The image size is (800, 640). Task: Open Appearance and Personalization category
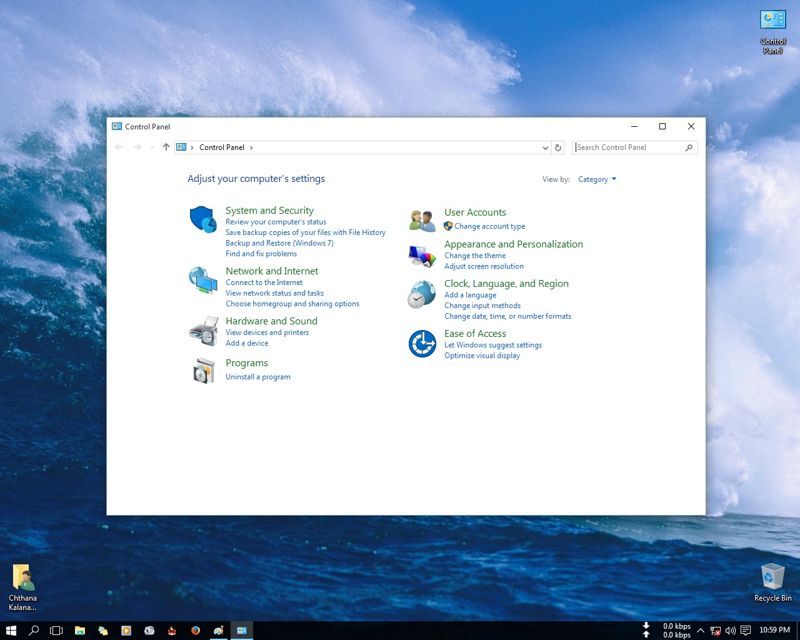point(513,244)
